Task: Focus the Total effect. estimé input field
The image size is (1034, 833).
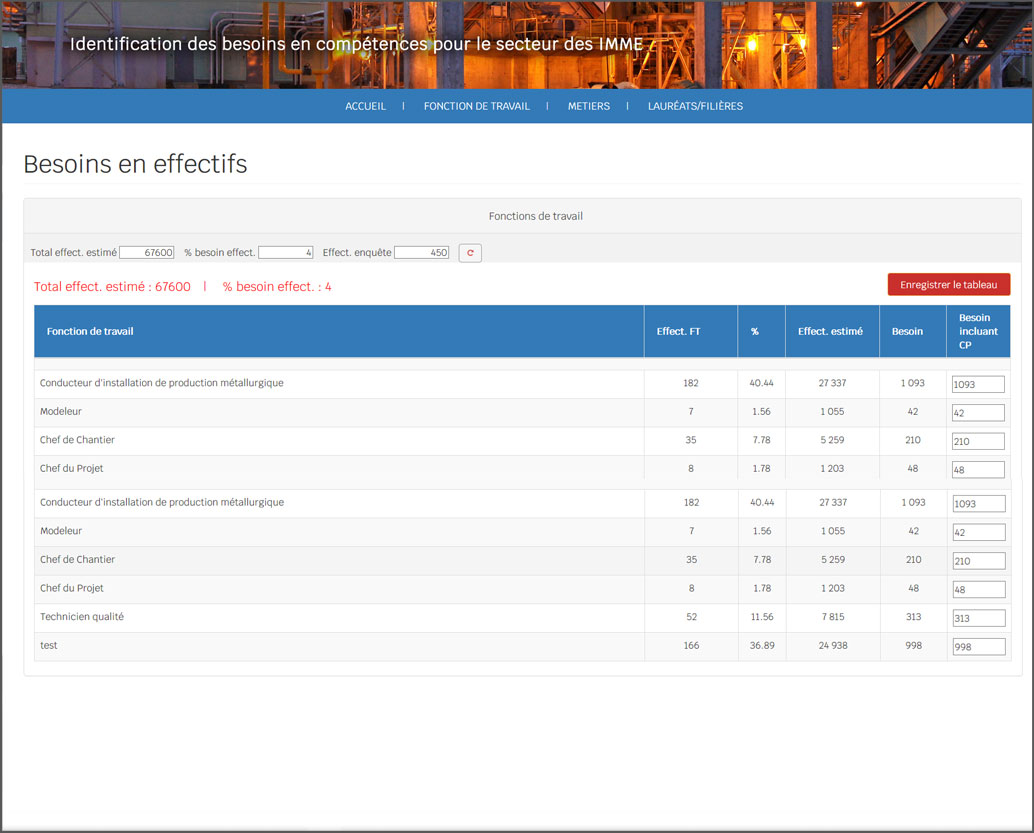Action: coord(146,253)
